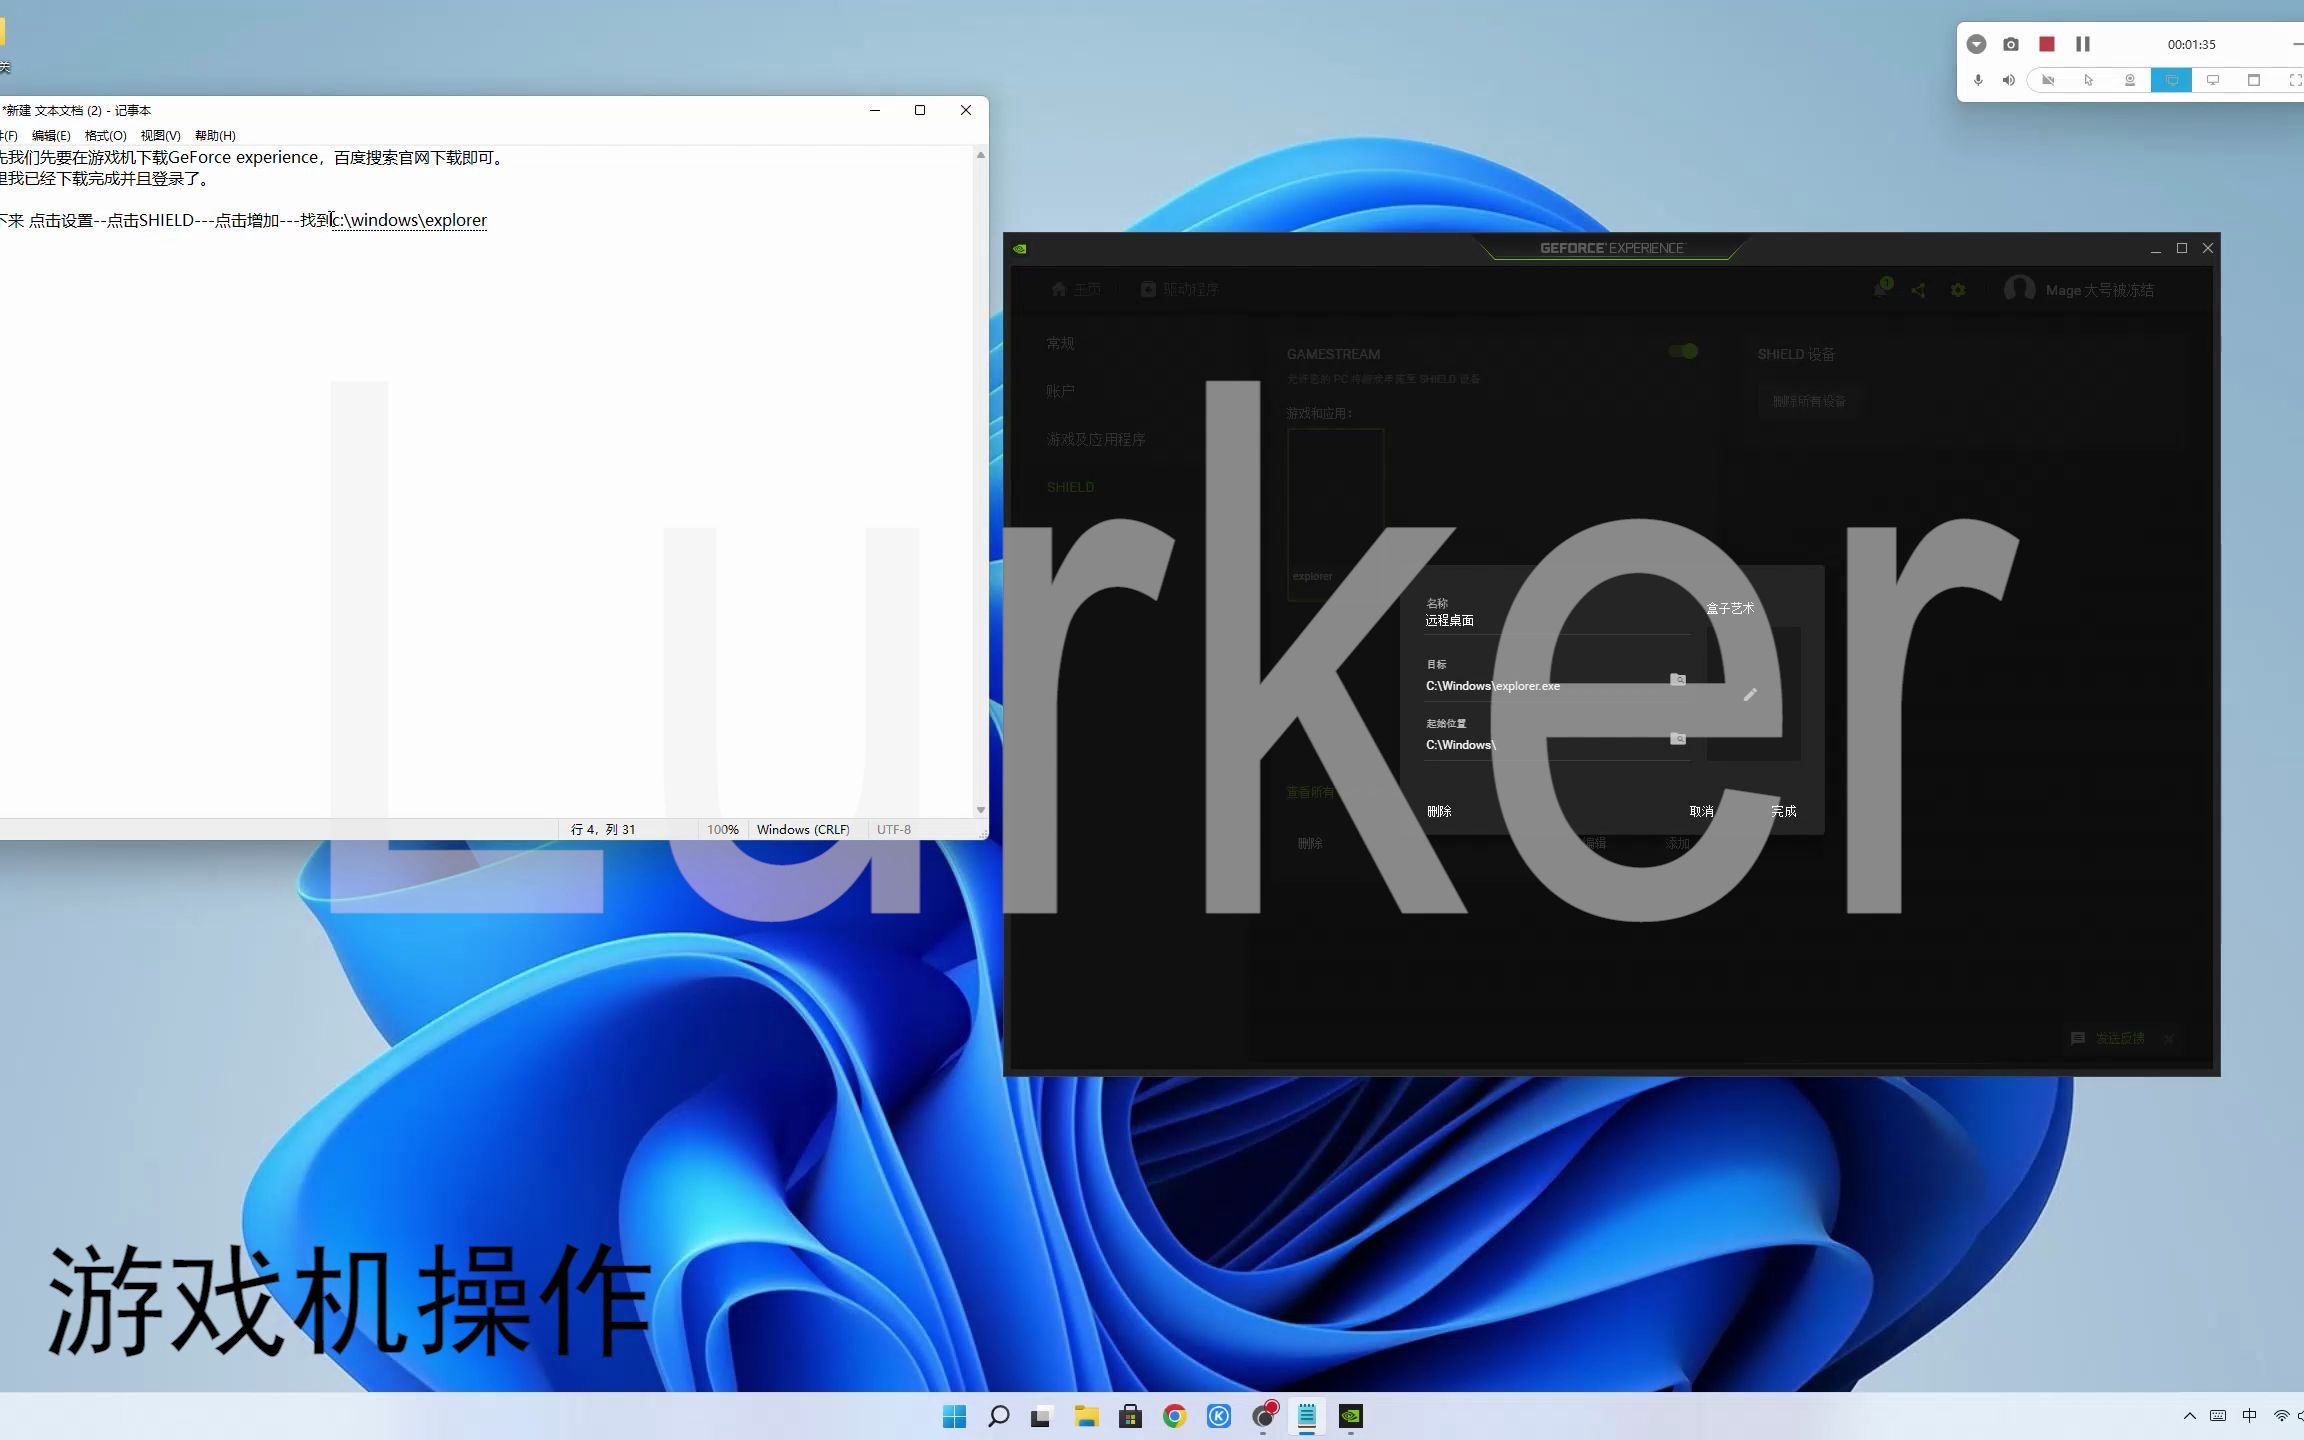Click 删除 in the edit dialog

(x=1439, y=811)
